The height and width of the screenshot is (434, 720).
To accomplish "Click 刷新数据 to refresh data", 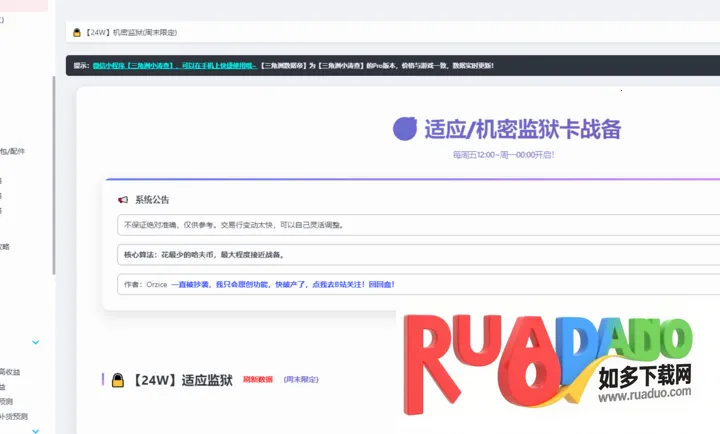I will (257, 380).
